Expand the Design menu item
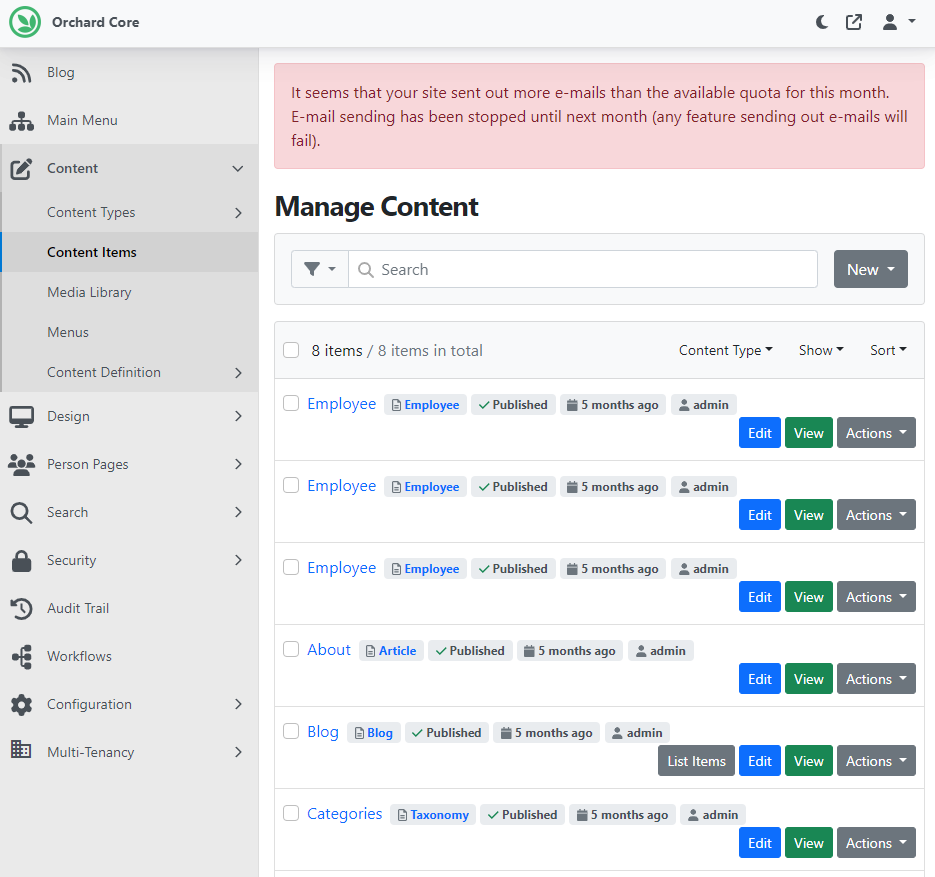 point(129,417)
